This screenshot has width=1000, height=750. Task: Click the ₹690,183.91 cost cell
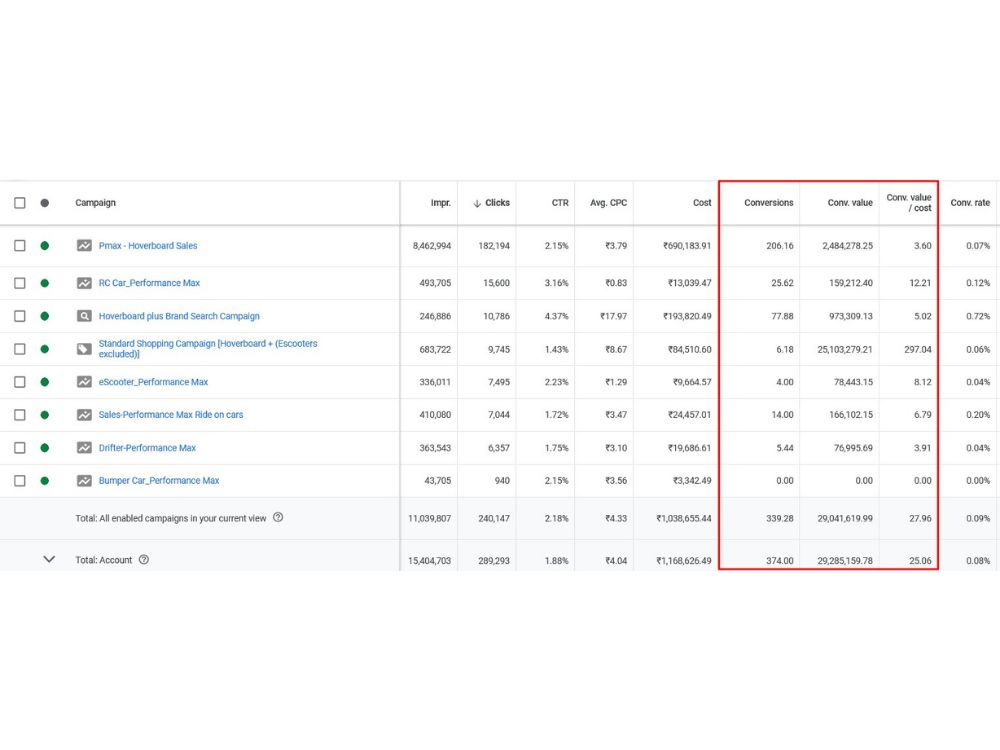tap(687, 246)
